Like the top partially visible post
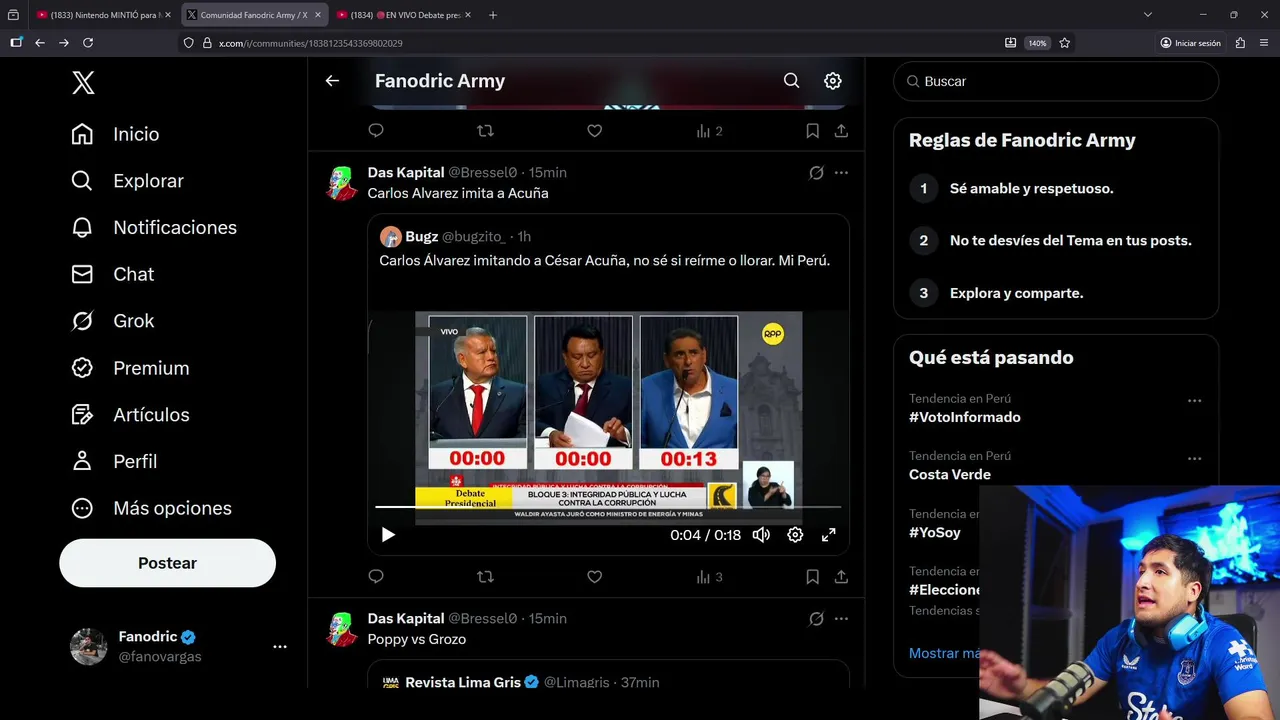This screenshot has width=1280, height=720. coord(594,131)
